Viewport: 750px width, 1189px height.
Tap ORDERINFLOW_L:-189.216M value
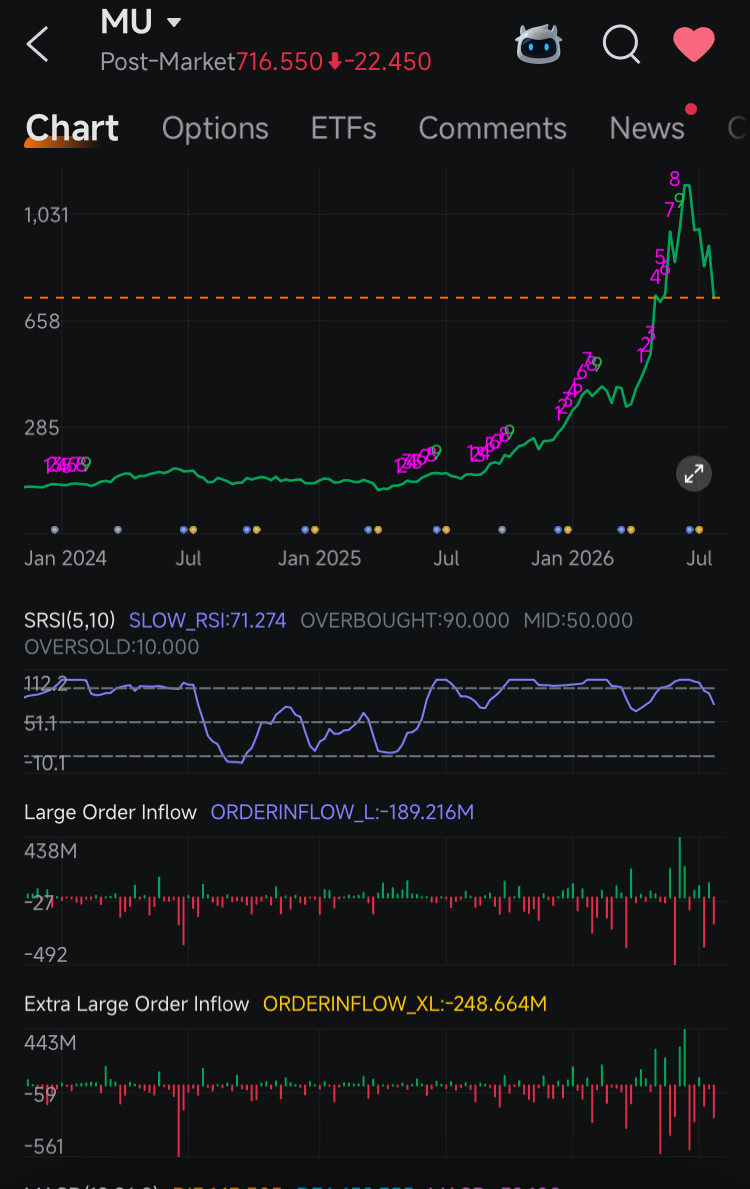coord(342,812)
